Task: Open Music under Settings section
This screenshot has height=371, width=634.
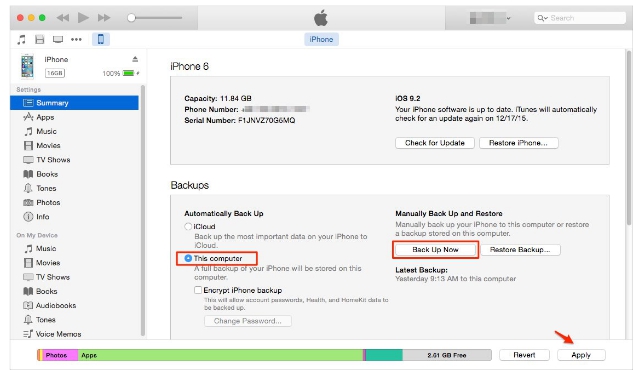Action: (74, 131)
